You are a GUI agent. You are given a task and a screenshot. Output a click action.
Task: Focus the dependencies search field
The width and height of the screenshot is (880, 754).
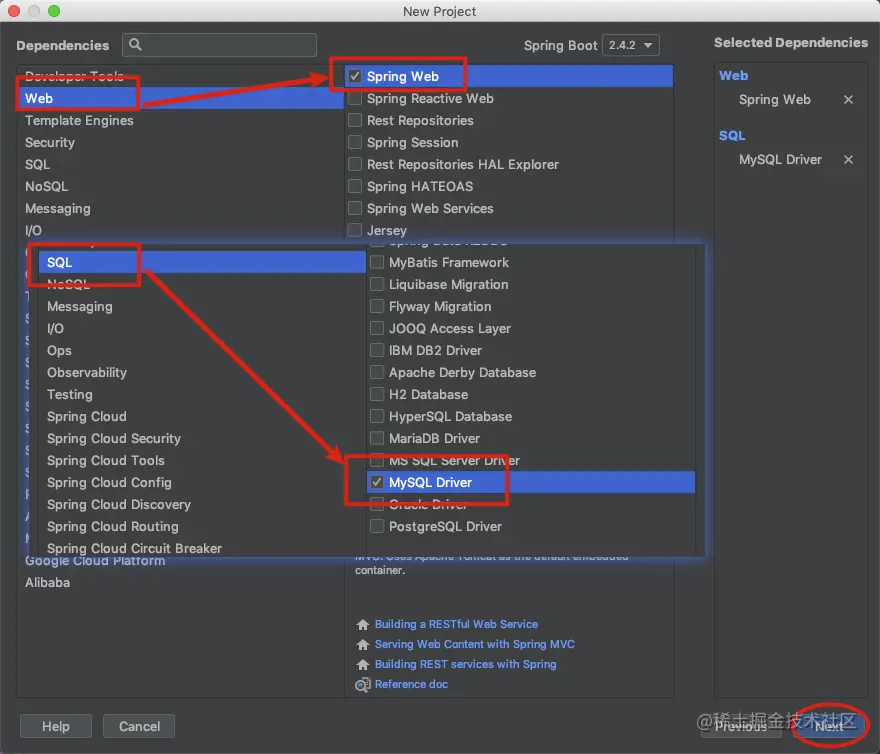[x=219, y=45]
